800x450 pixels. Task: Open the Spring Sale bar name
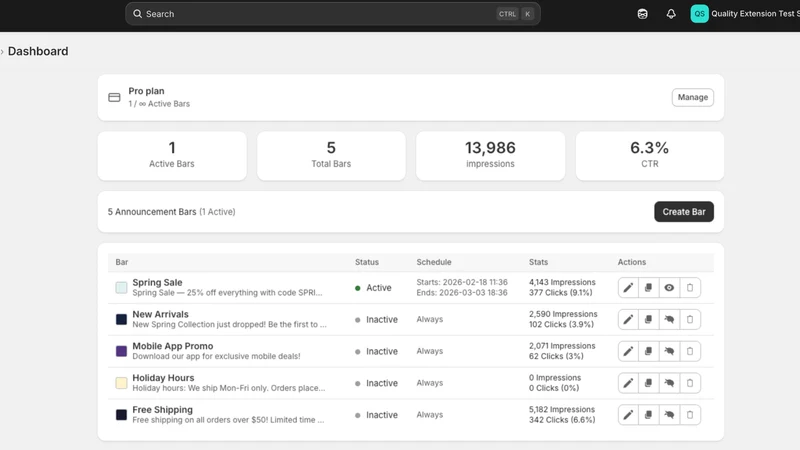click(157, 282)
